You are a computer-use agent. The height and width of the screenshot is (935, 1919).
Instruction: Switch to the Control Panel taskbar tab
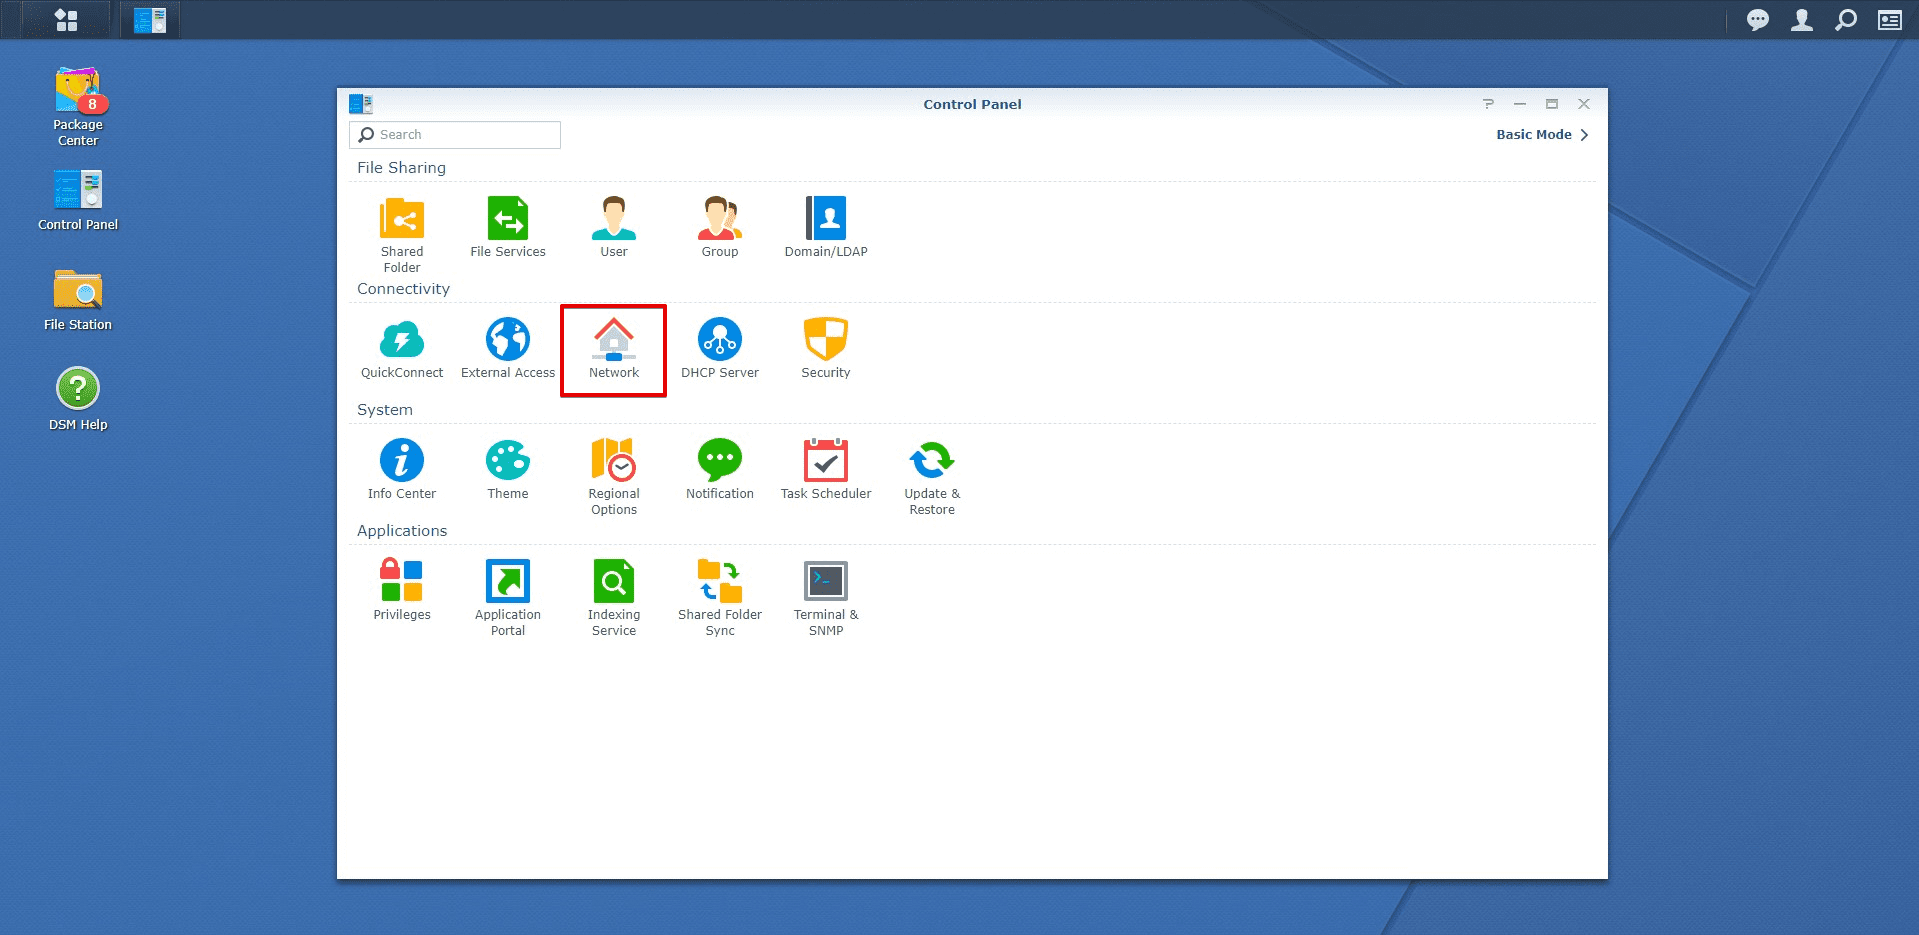coord(148,19)
